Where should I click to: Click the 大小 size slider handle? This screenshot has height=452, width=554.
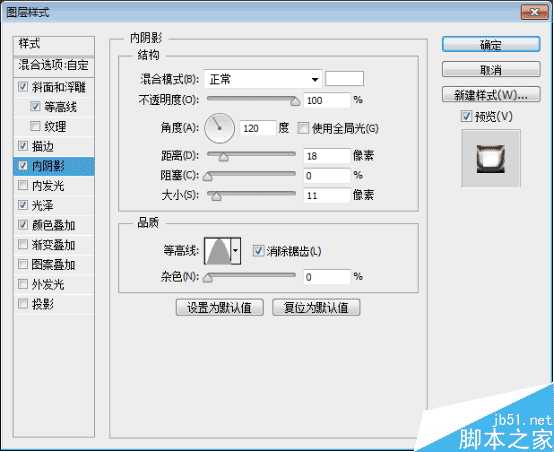pyautogui.click(x=216, y=196)
